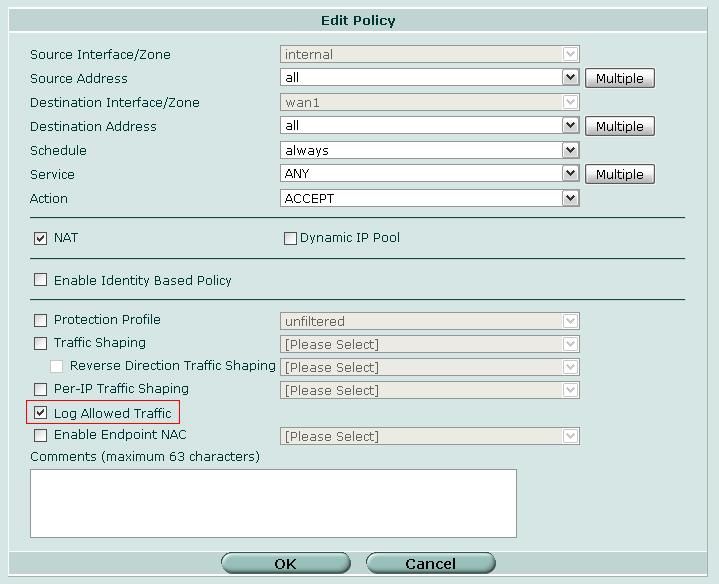Open the Source Address dropdown

pyautogui.click(x=570, y=77)
